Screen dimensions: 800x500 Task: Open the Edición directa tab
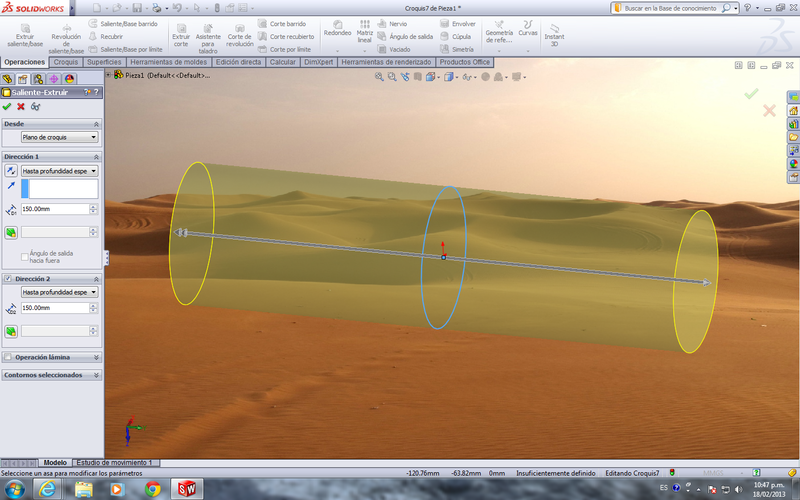pyautogui.click(x=238, y=62)
